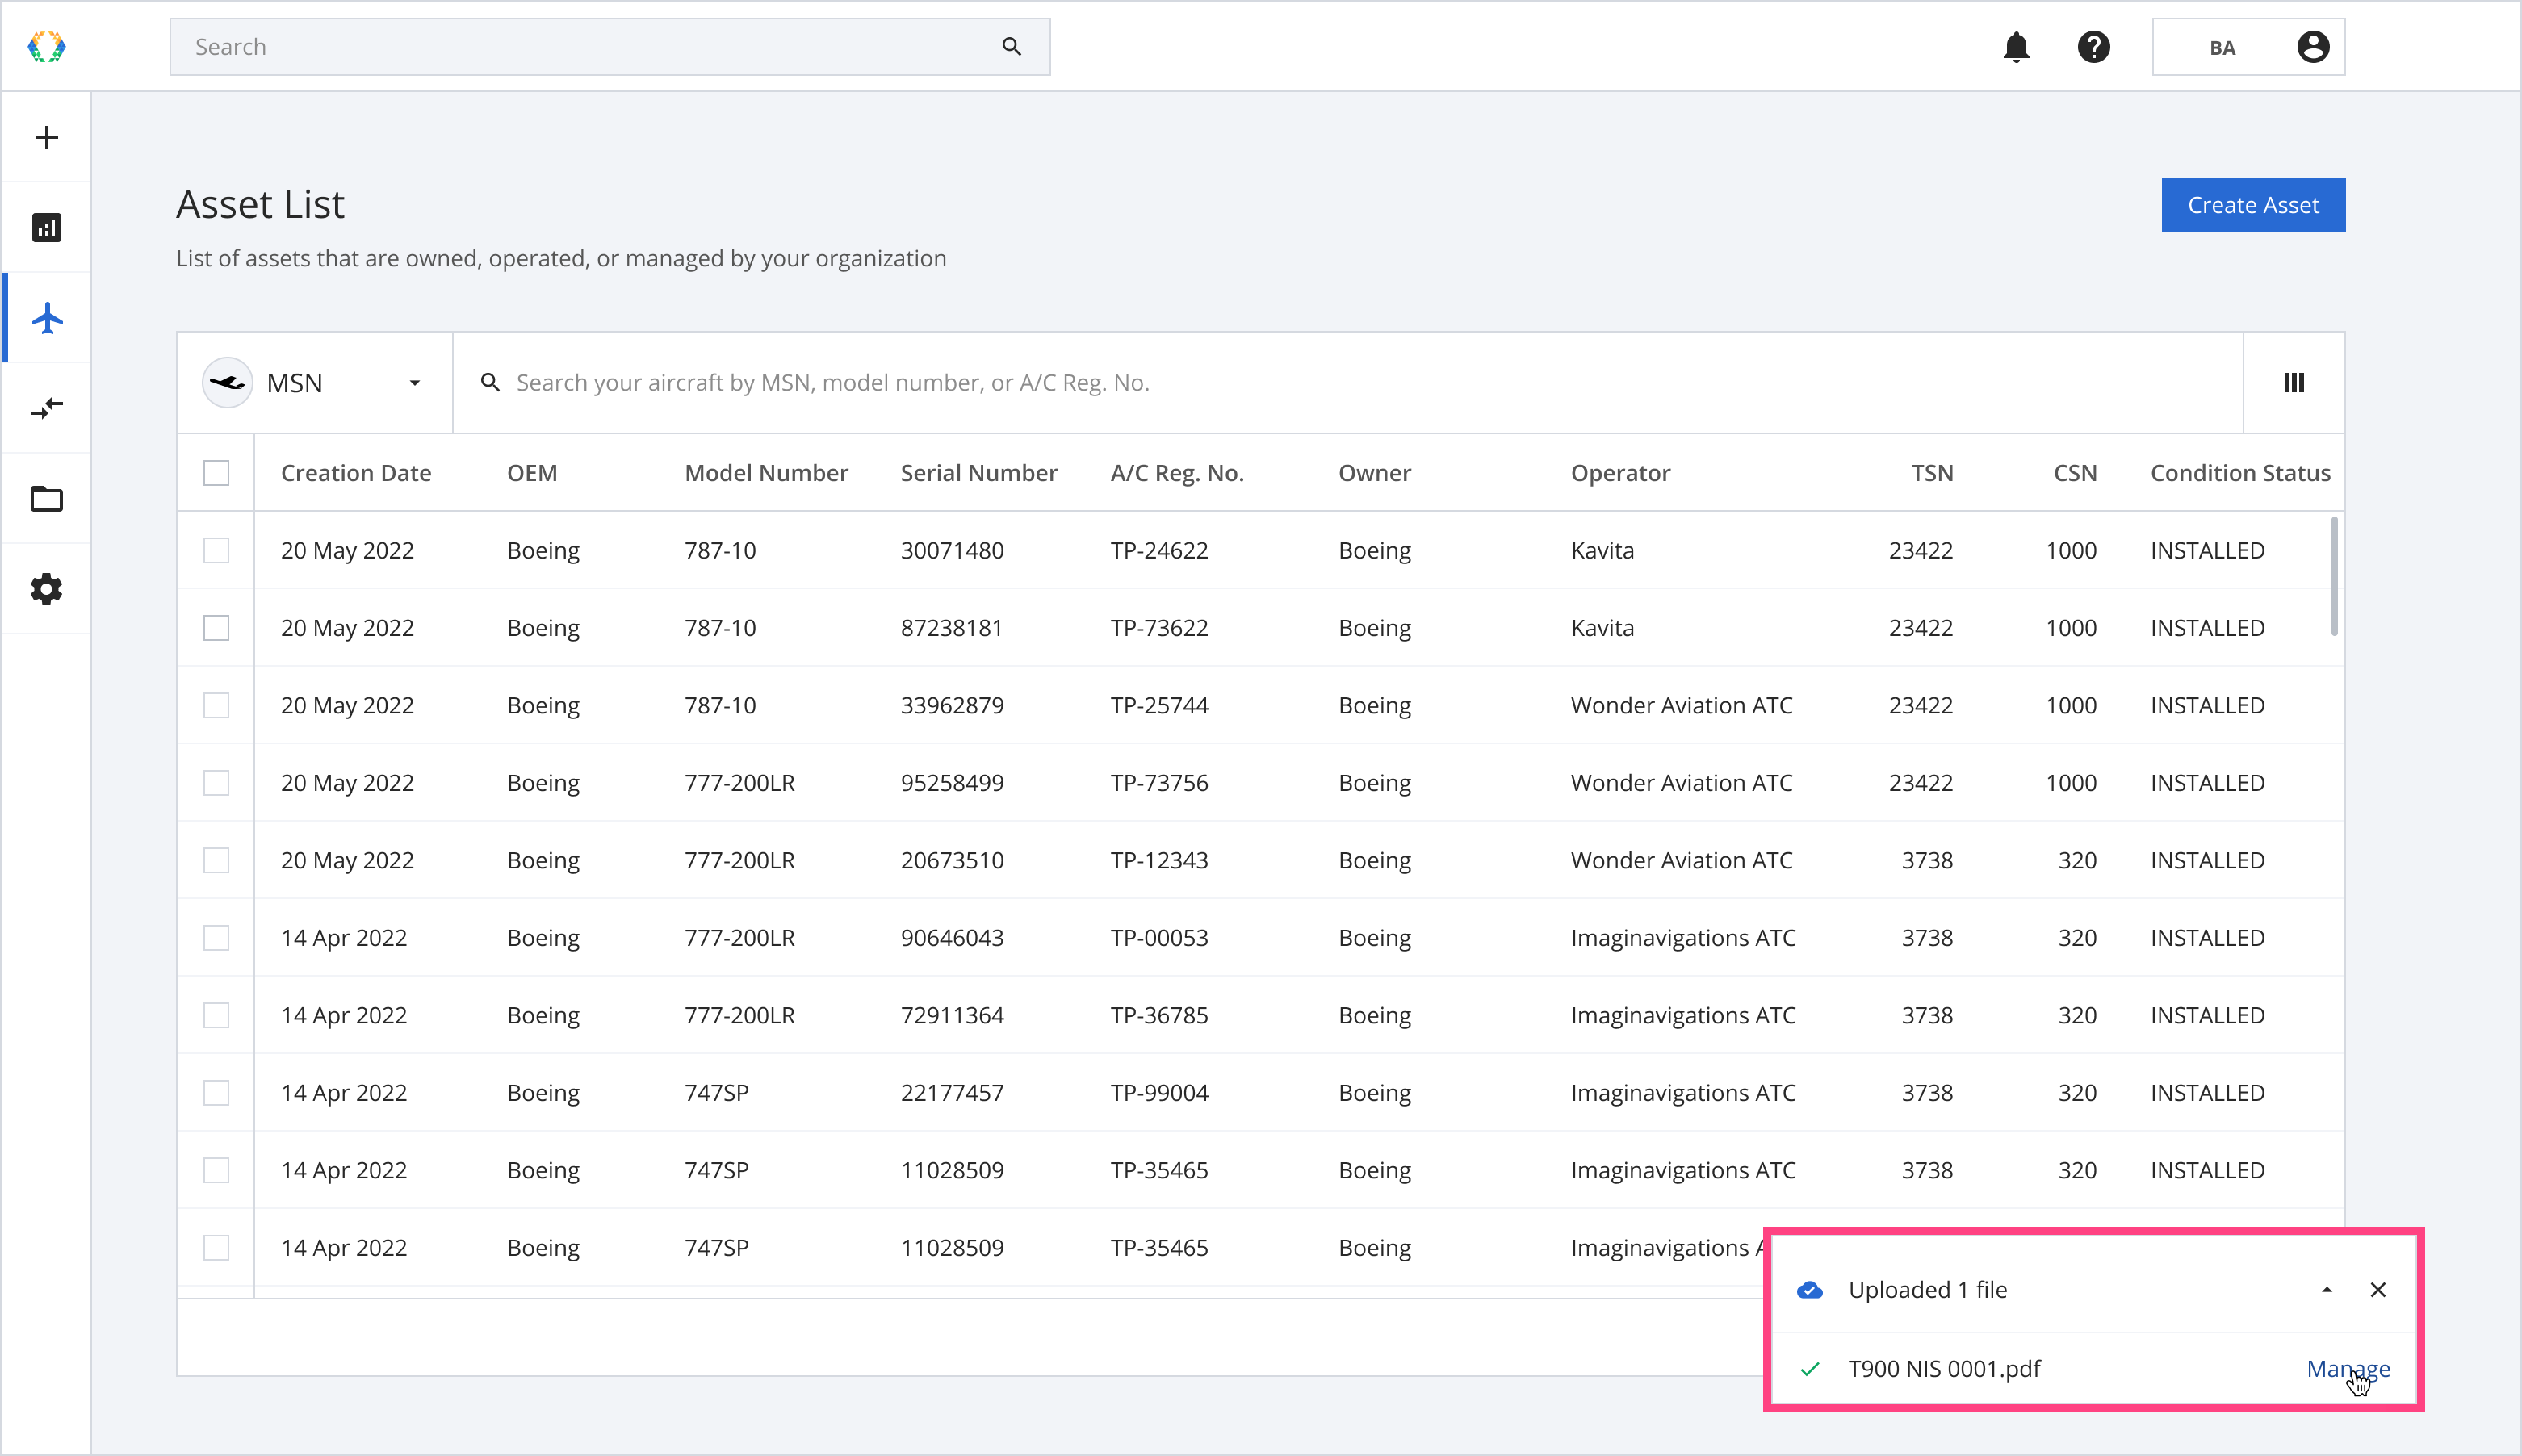This screenshot has height=1456, width=2522.
Task: Check the row with serial 30071480
Action: coord(216,550)
